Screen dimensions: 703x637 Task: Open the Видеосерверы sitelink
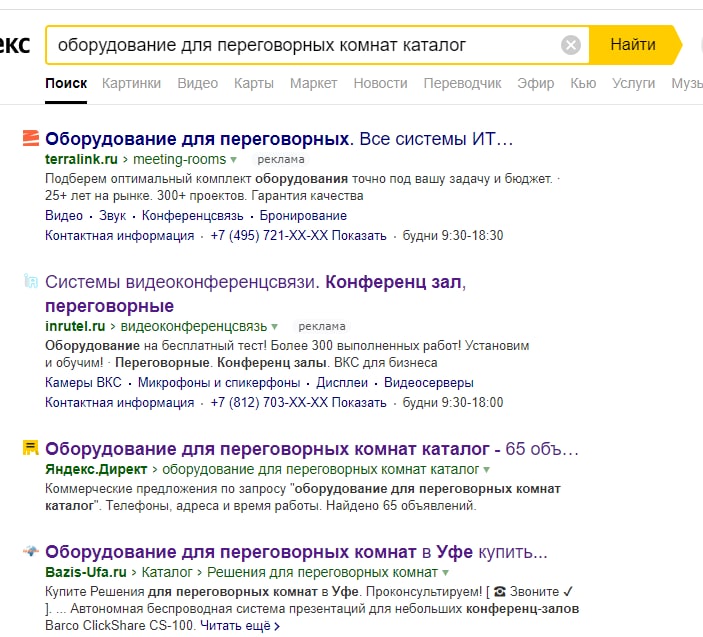(429, 382)
